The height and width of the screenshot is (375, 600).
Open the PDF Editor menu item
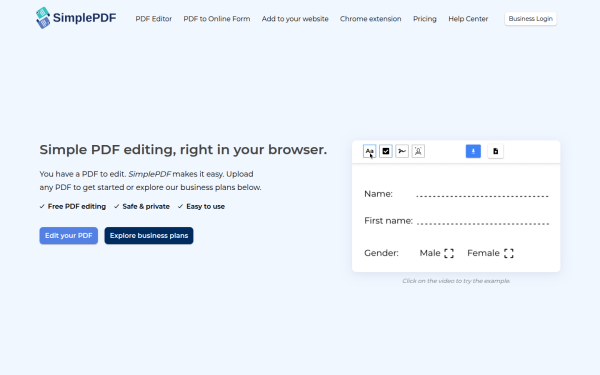(153, 19)
